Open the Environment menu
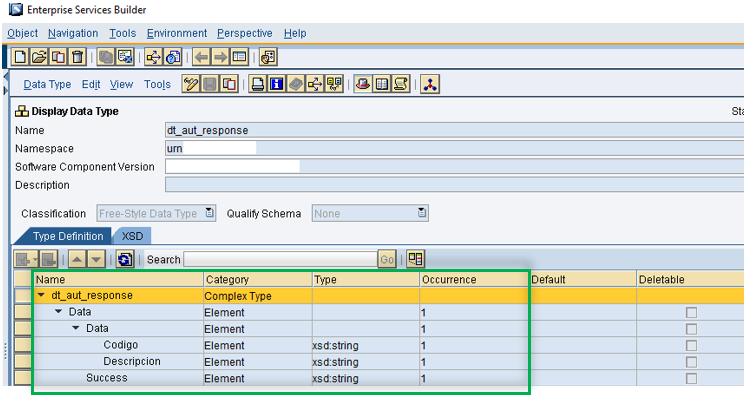The image size is (744, 399). point(177,33)
